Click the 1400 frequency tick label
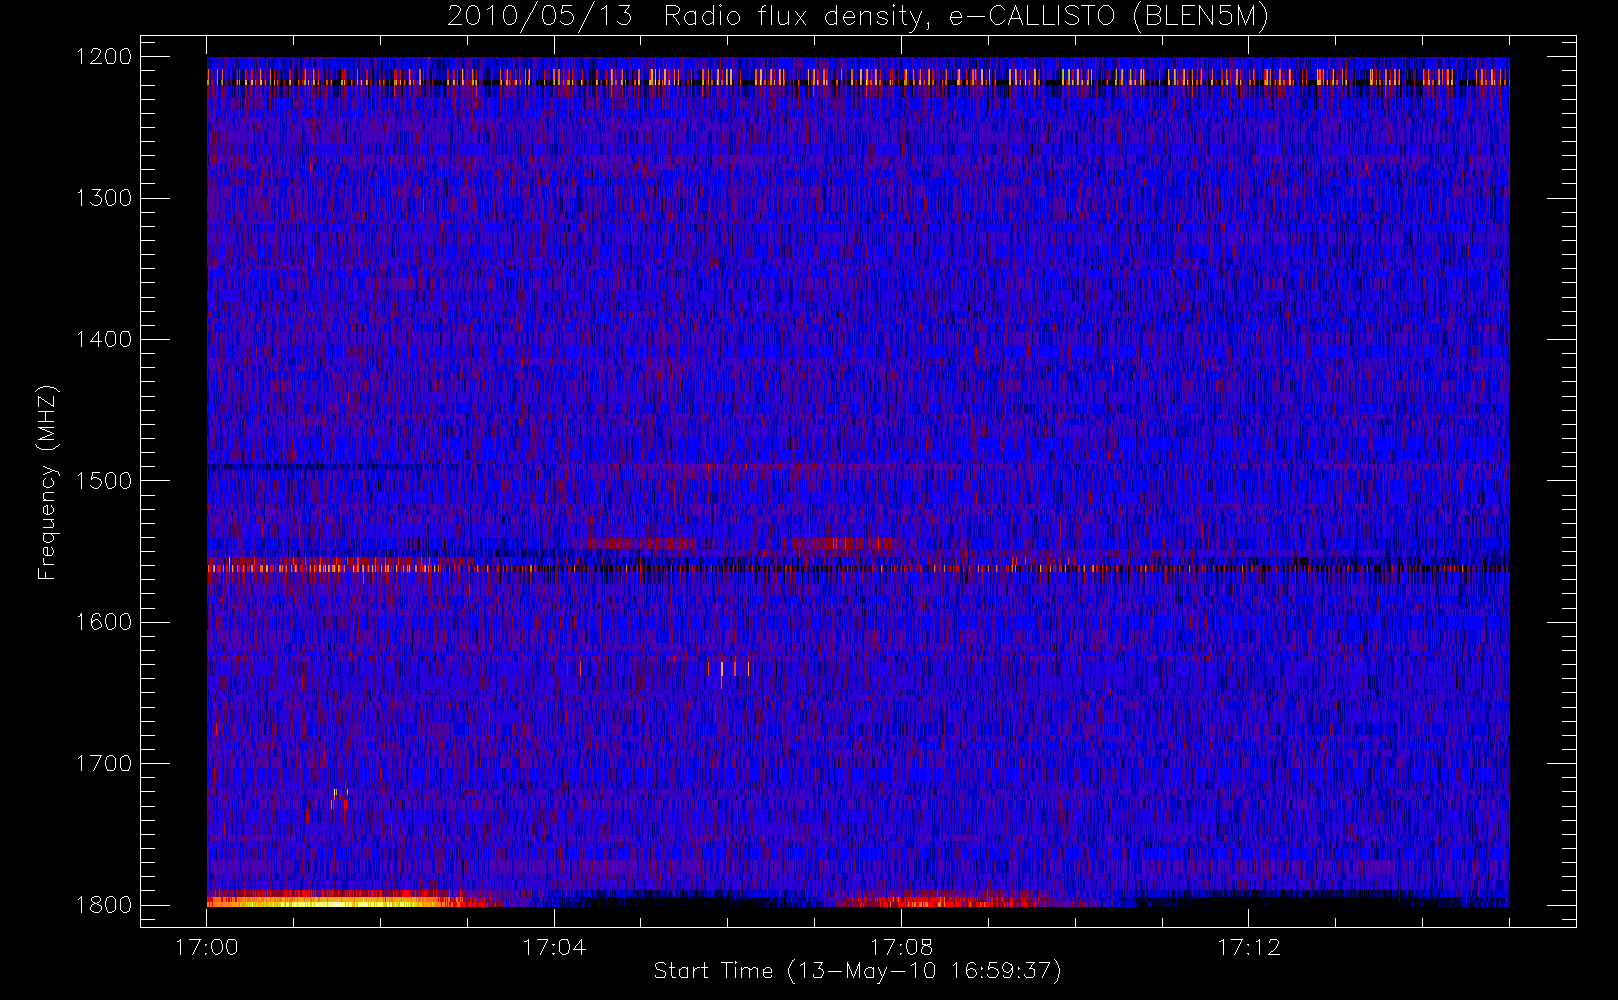The width and height of the screenshot is (1618, 1000). coord(104,339)
